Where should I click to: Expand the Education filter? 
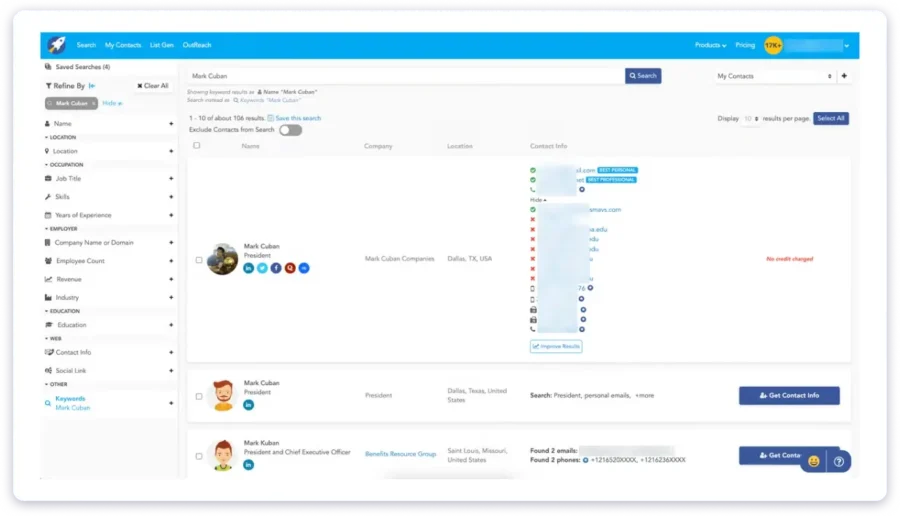[x=171, y=325]
